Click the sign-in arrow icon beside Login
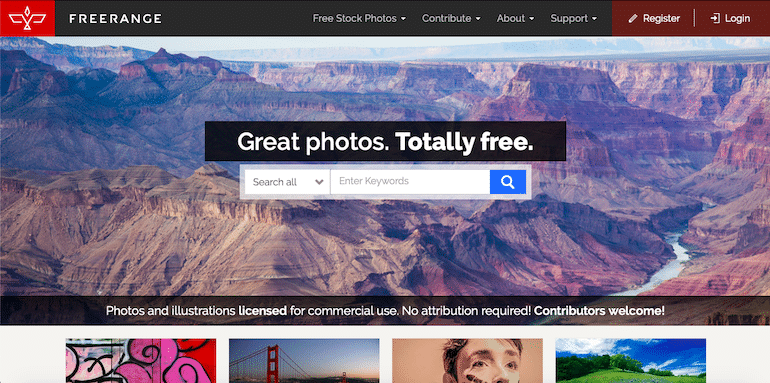 [715, 19]
